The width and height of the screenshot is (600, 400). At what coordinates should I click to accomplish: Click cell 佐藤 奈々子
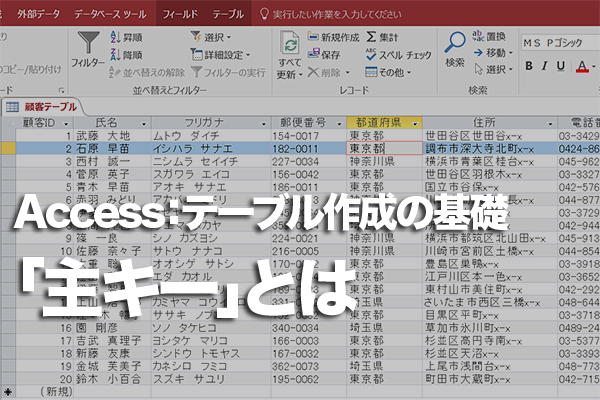coord(112,251)
